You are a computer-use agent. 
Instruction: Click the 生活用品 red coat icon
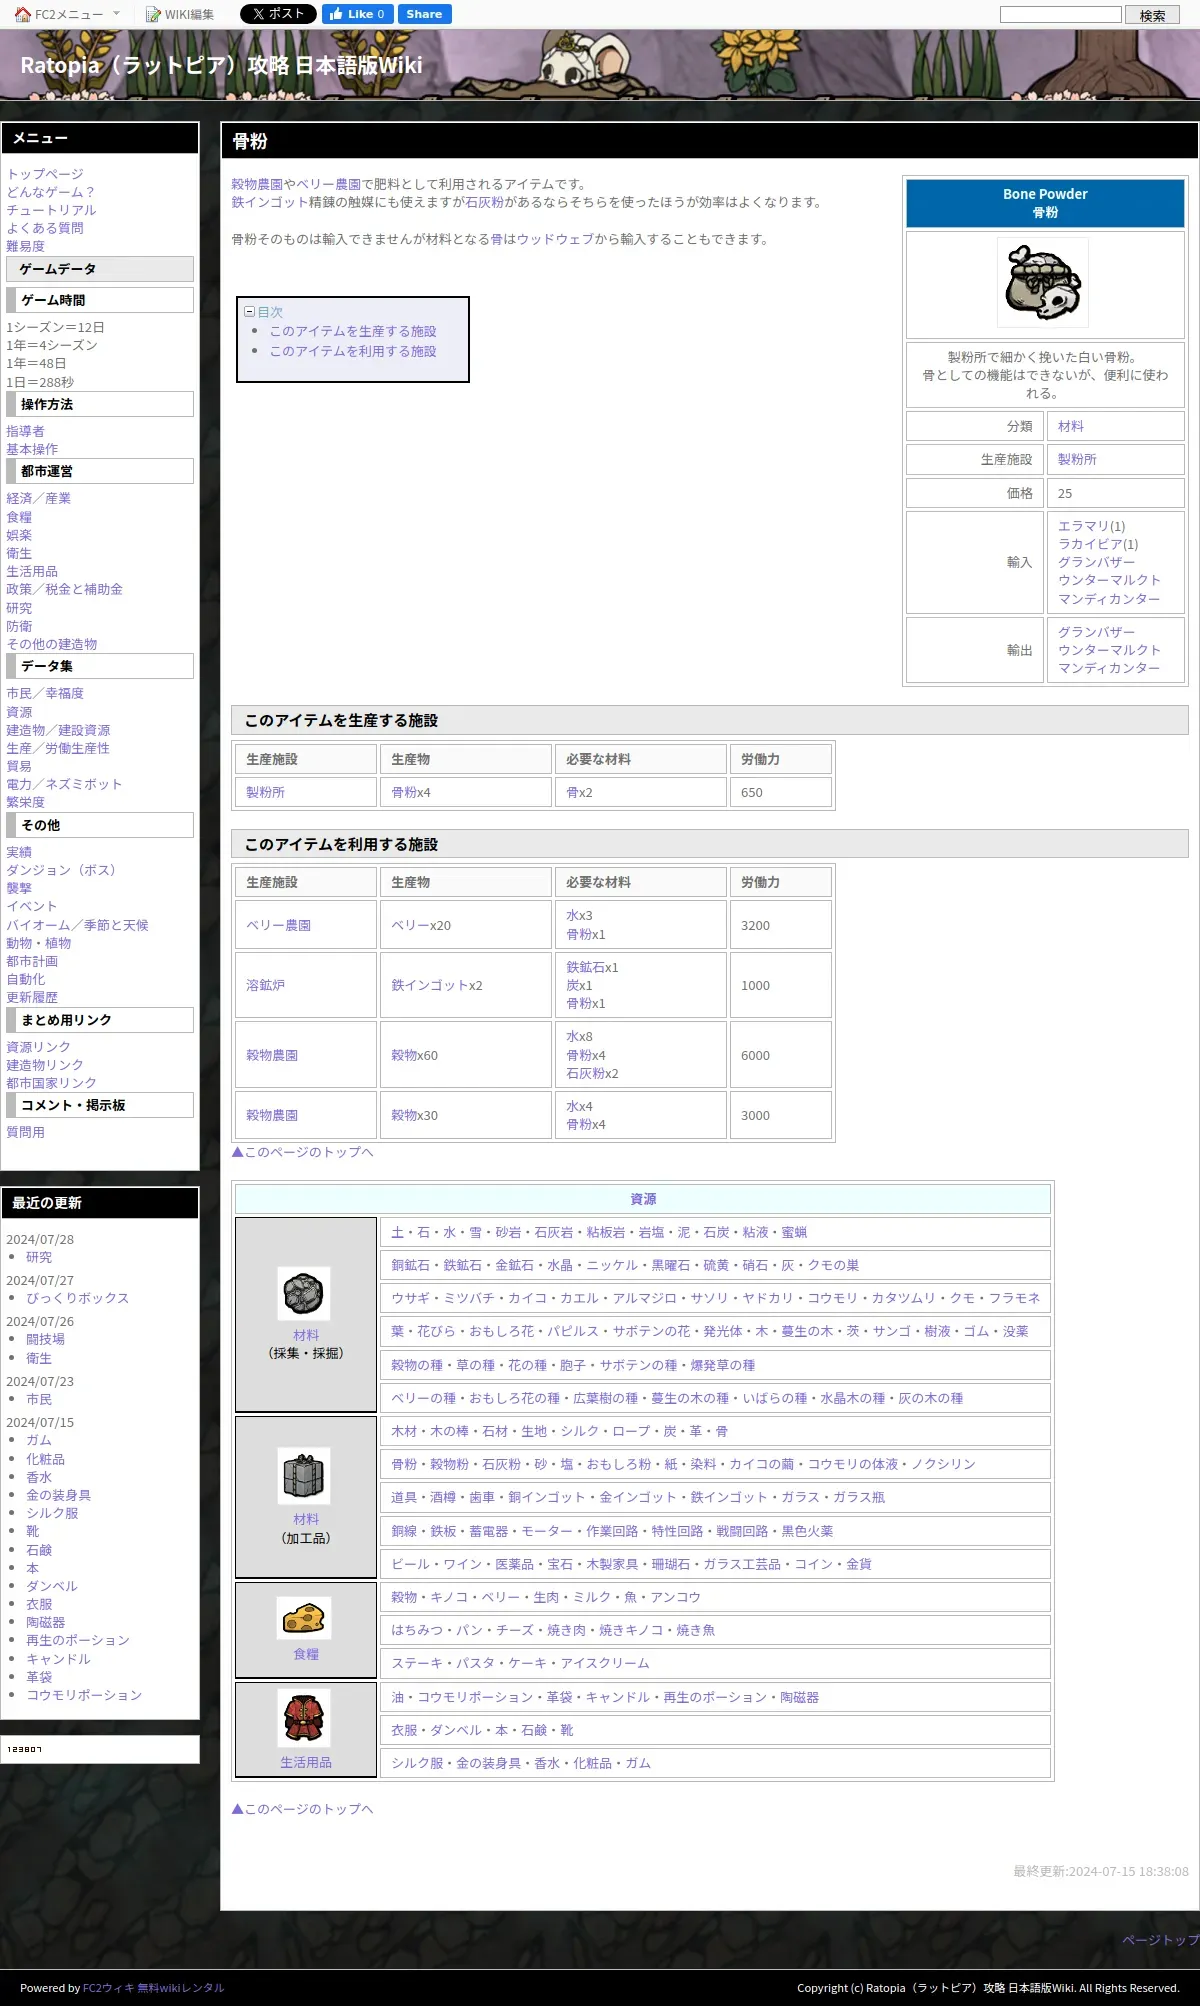pos(304,1718)
